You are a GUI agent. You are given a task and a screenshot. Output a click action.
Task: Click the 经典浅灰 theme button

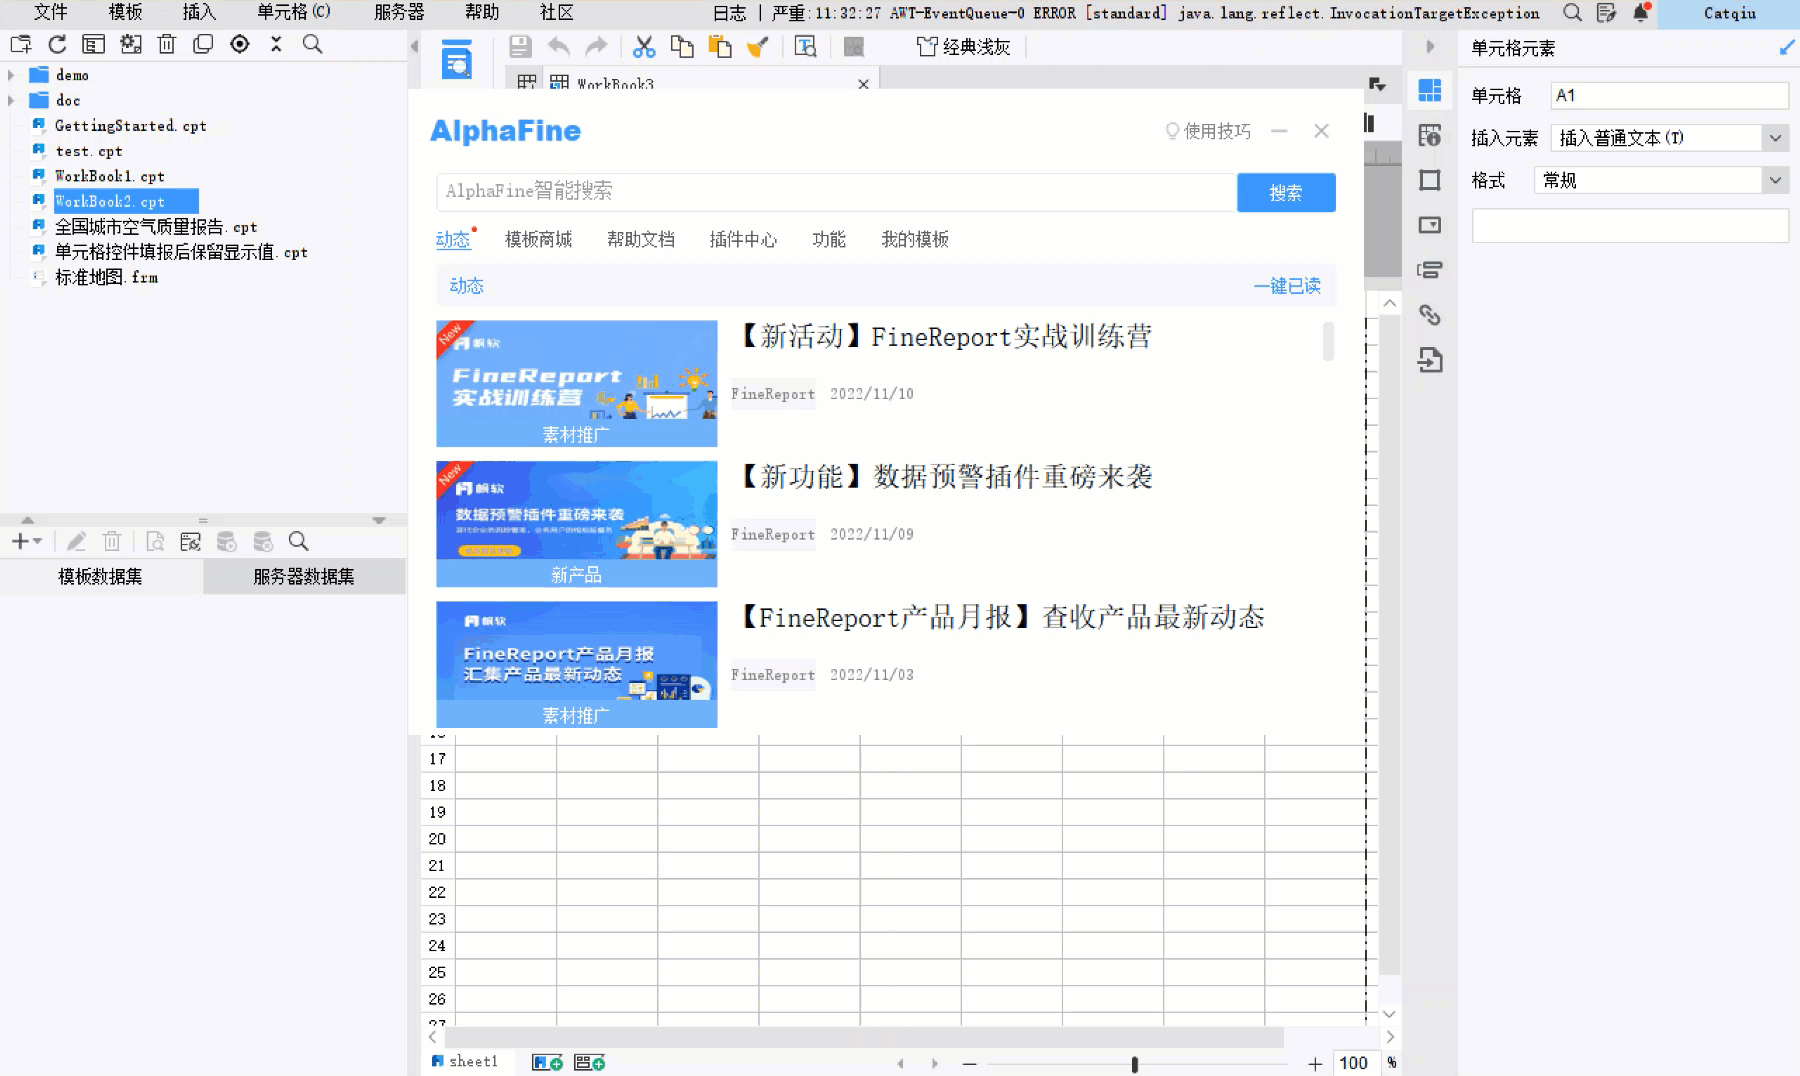(x=964, y=47)
